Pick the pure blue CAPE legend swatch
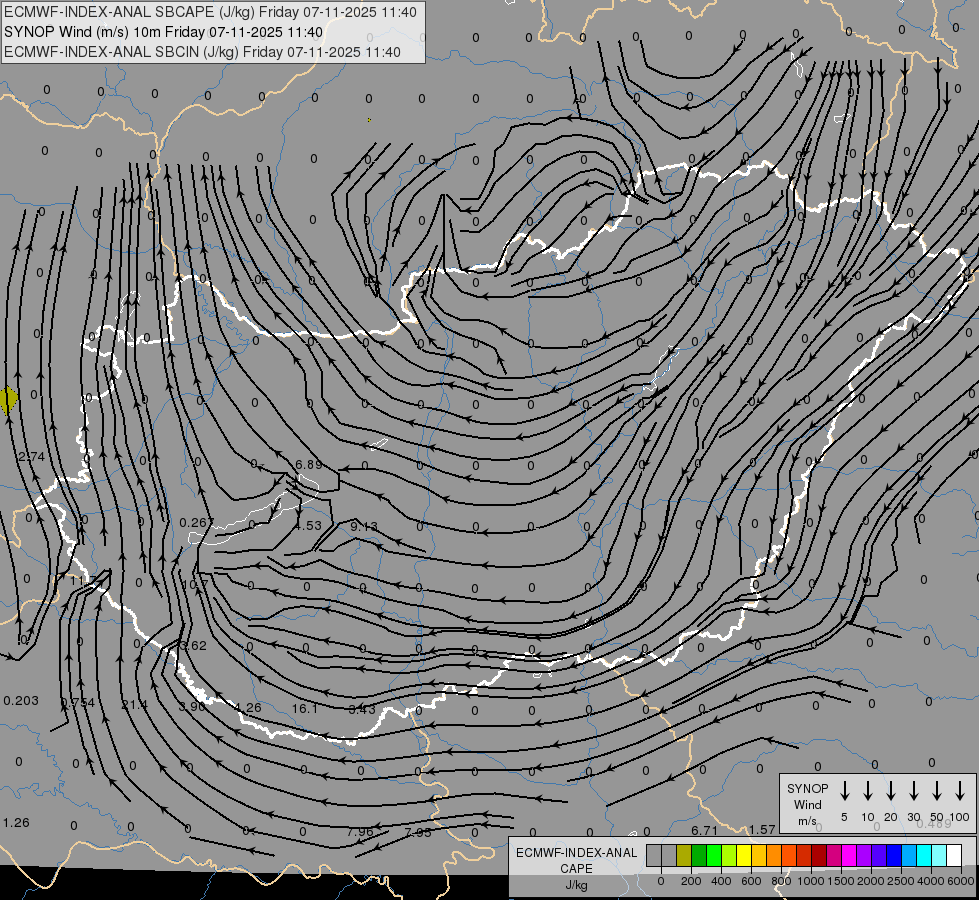This screenshot has width=979, height=900. coord(893,855)
